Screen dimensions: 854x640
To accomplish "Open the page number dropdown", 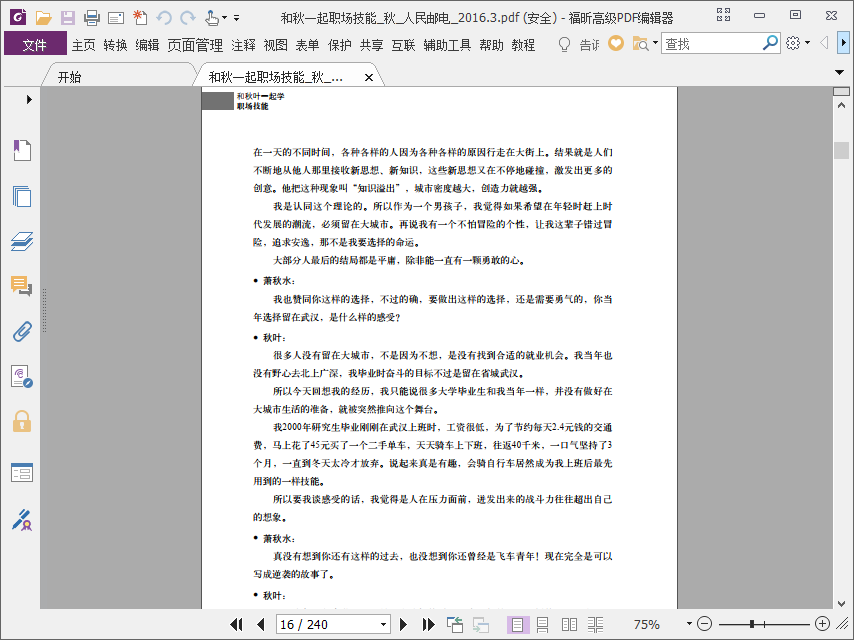I will coord(383,624).
